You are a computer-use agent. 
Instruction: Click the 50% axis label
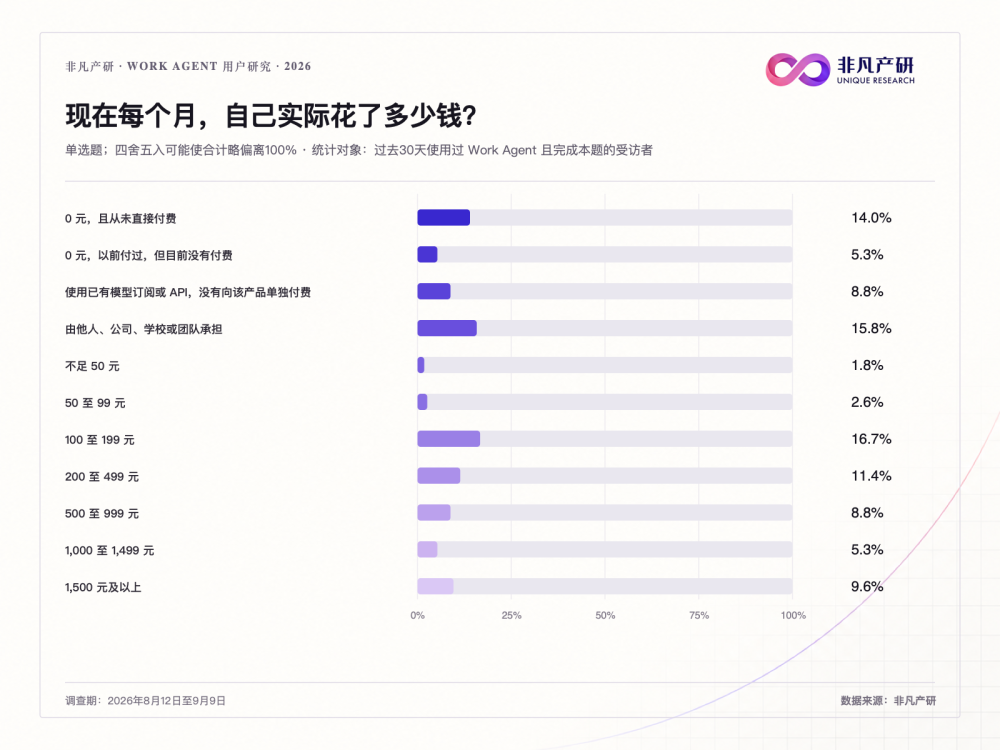(605, 615)
